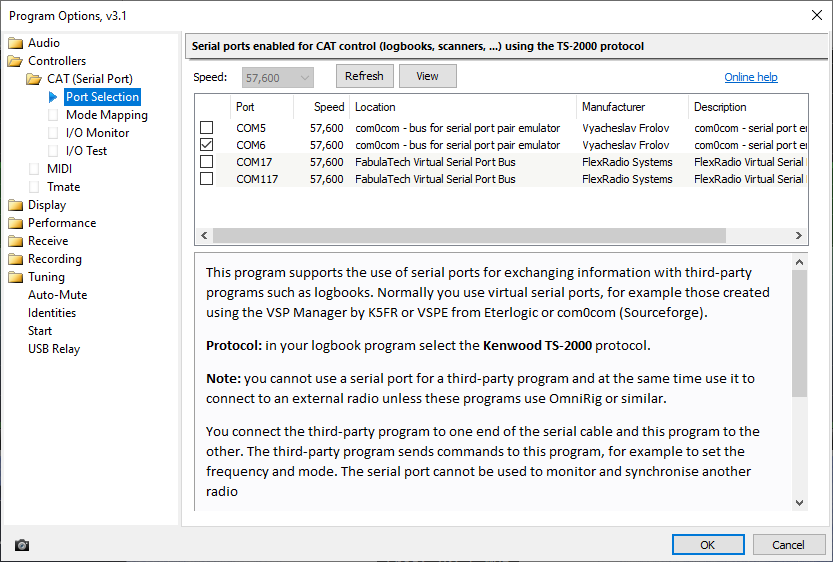Click the Receive folder icon
The height and width of the screenshot is (562, 833).
tap(15, 241)
